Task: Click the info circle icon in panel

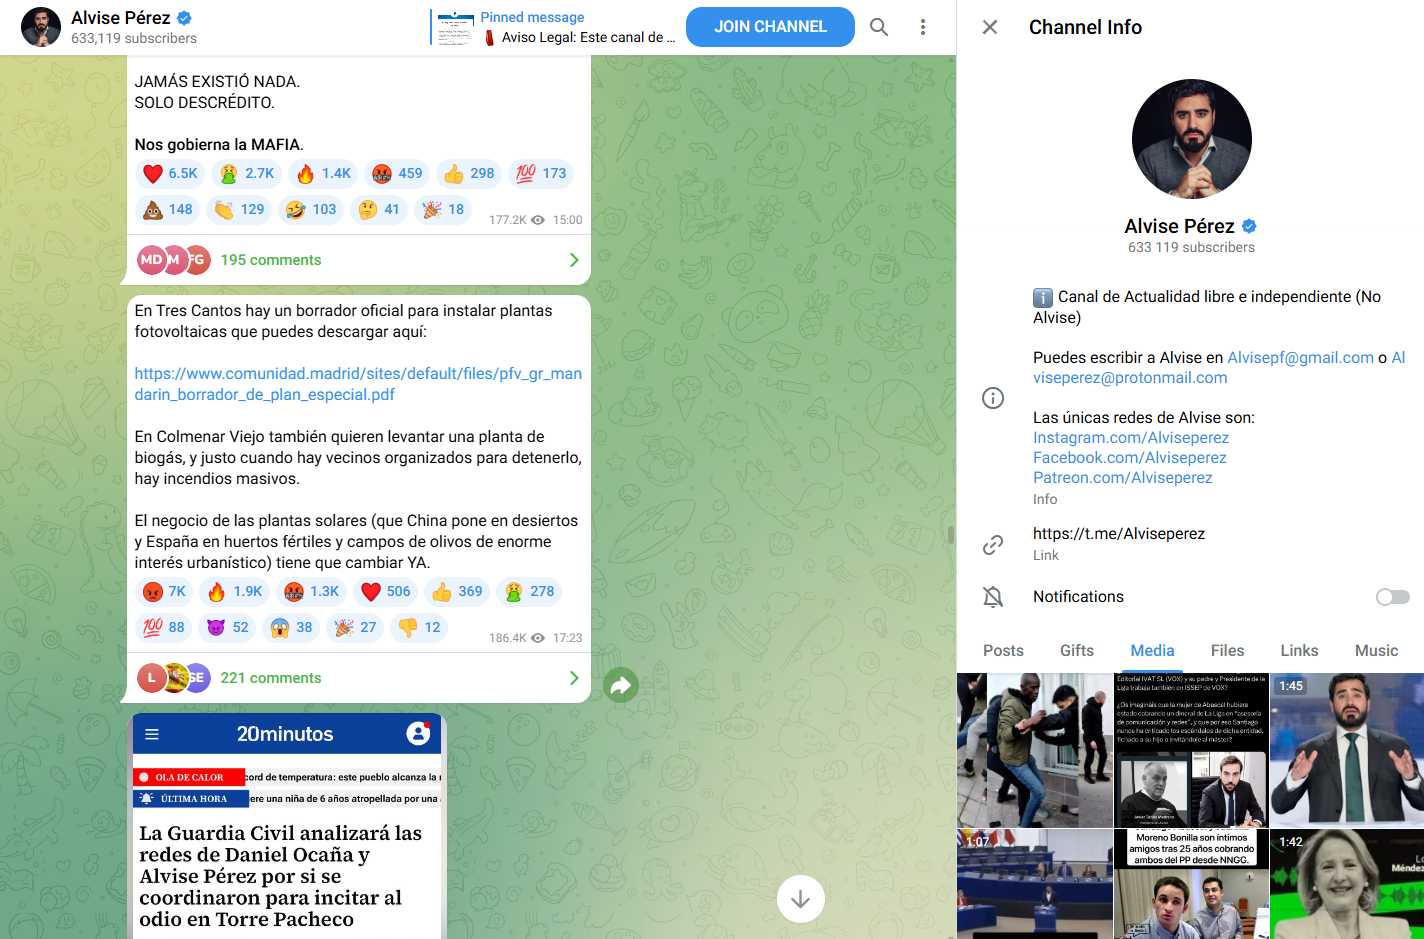Action: coord(992,398)
